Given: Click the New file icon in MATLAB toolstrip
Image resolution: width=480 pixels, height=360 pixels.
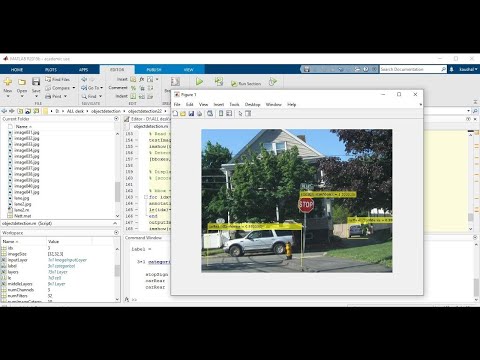Looking at the screenshot, I should 8,82.
